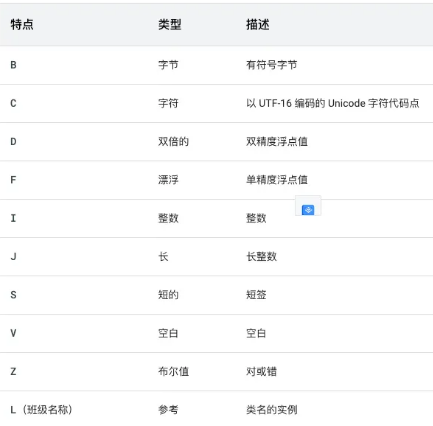Click the 类型 column header
Image resolution: width=433 pixels, height=426 pixels.
click(170, 25)
